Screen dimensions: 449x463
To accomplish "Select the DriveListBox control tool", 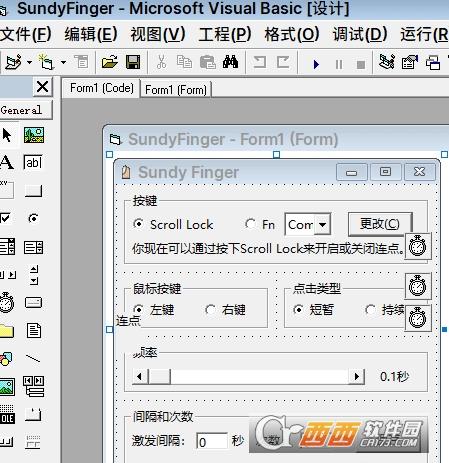I will (x=33, y=302).
